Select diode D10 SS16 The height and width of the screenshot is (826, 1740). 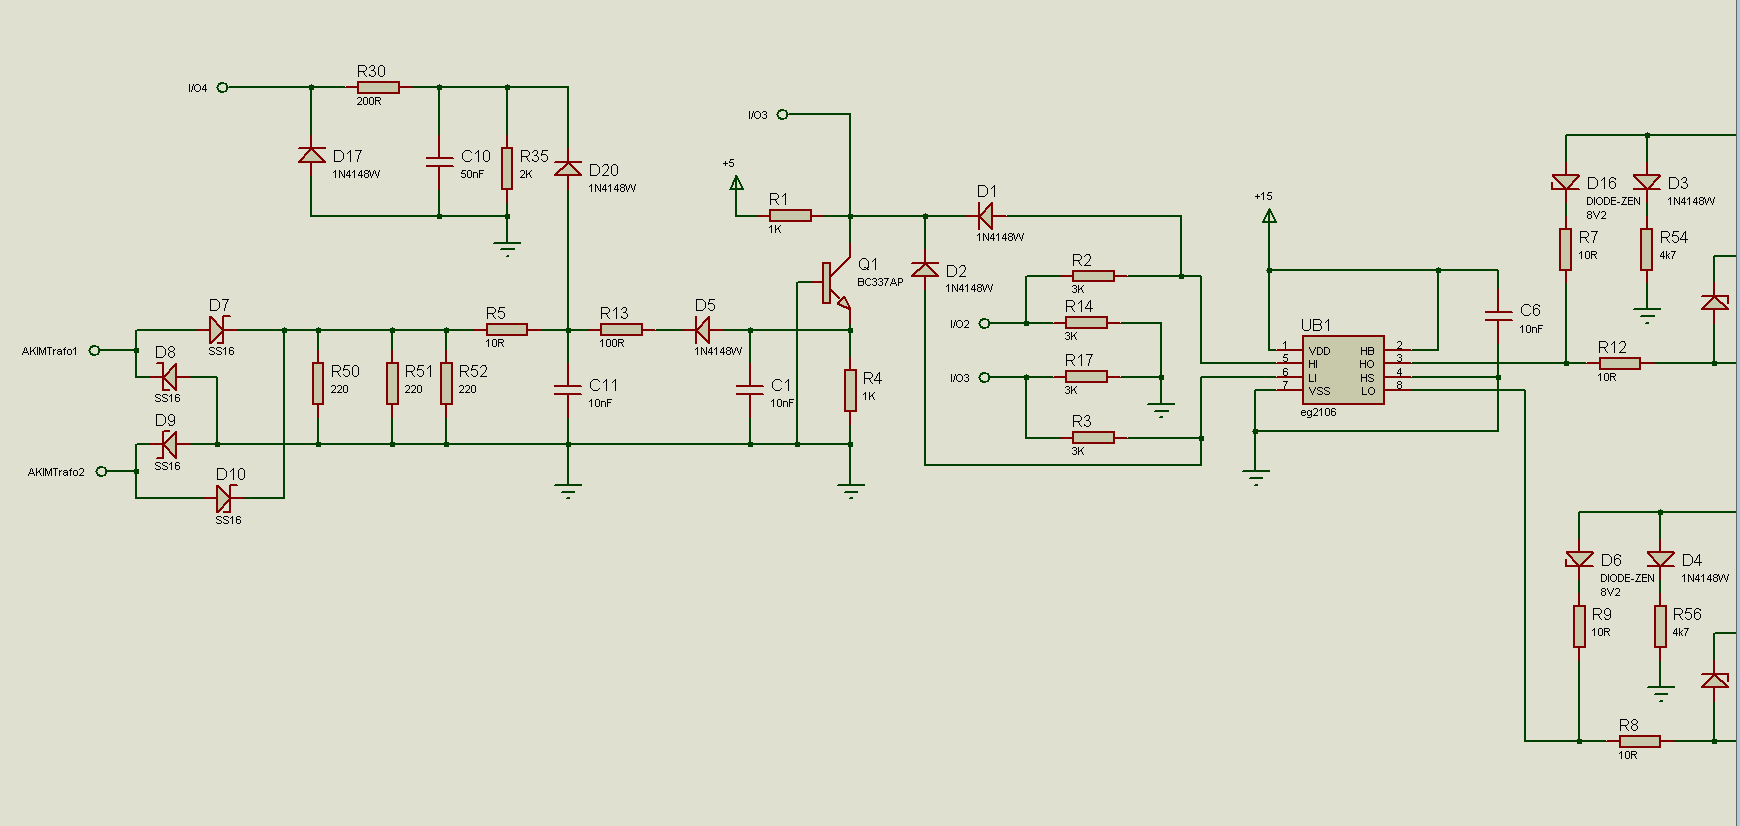point(226,497)
